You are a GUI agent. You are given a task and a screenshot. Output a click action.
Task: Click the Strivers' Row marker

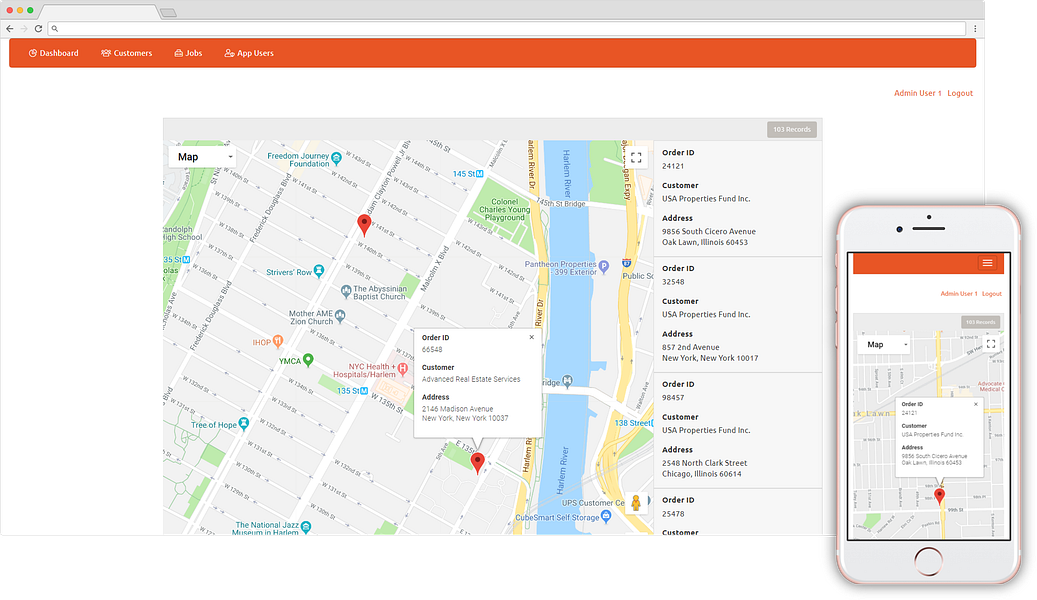[x=319, y=271]
